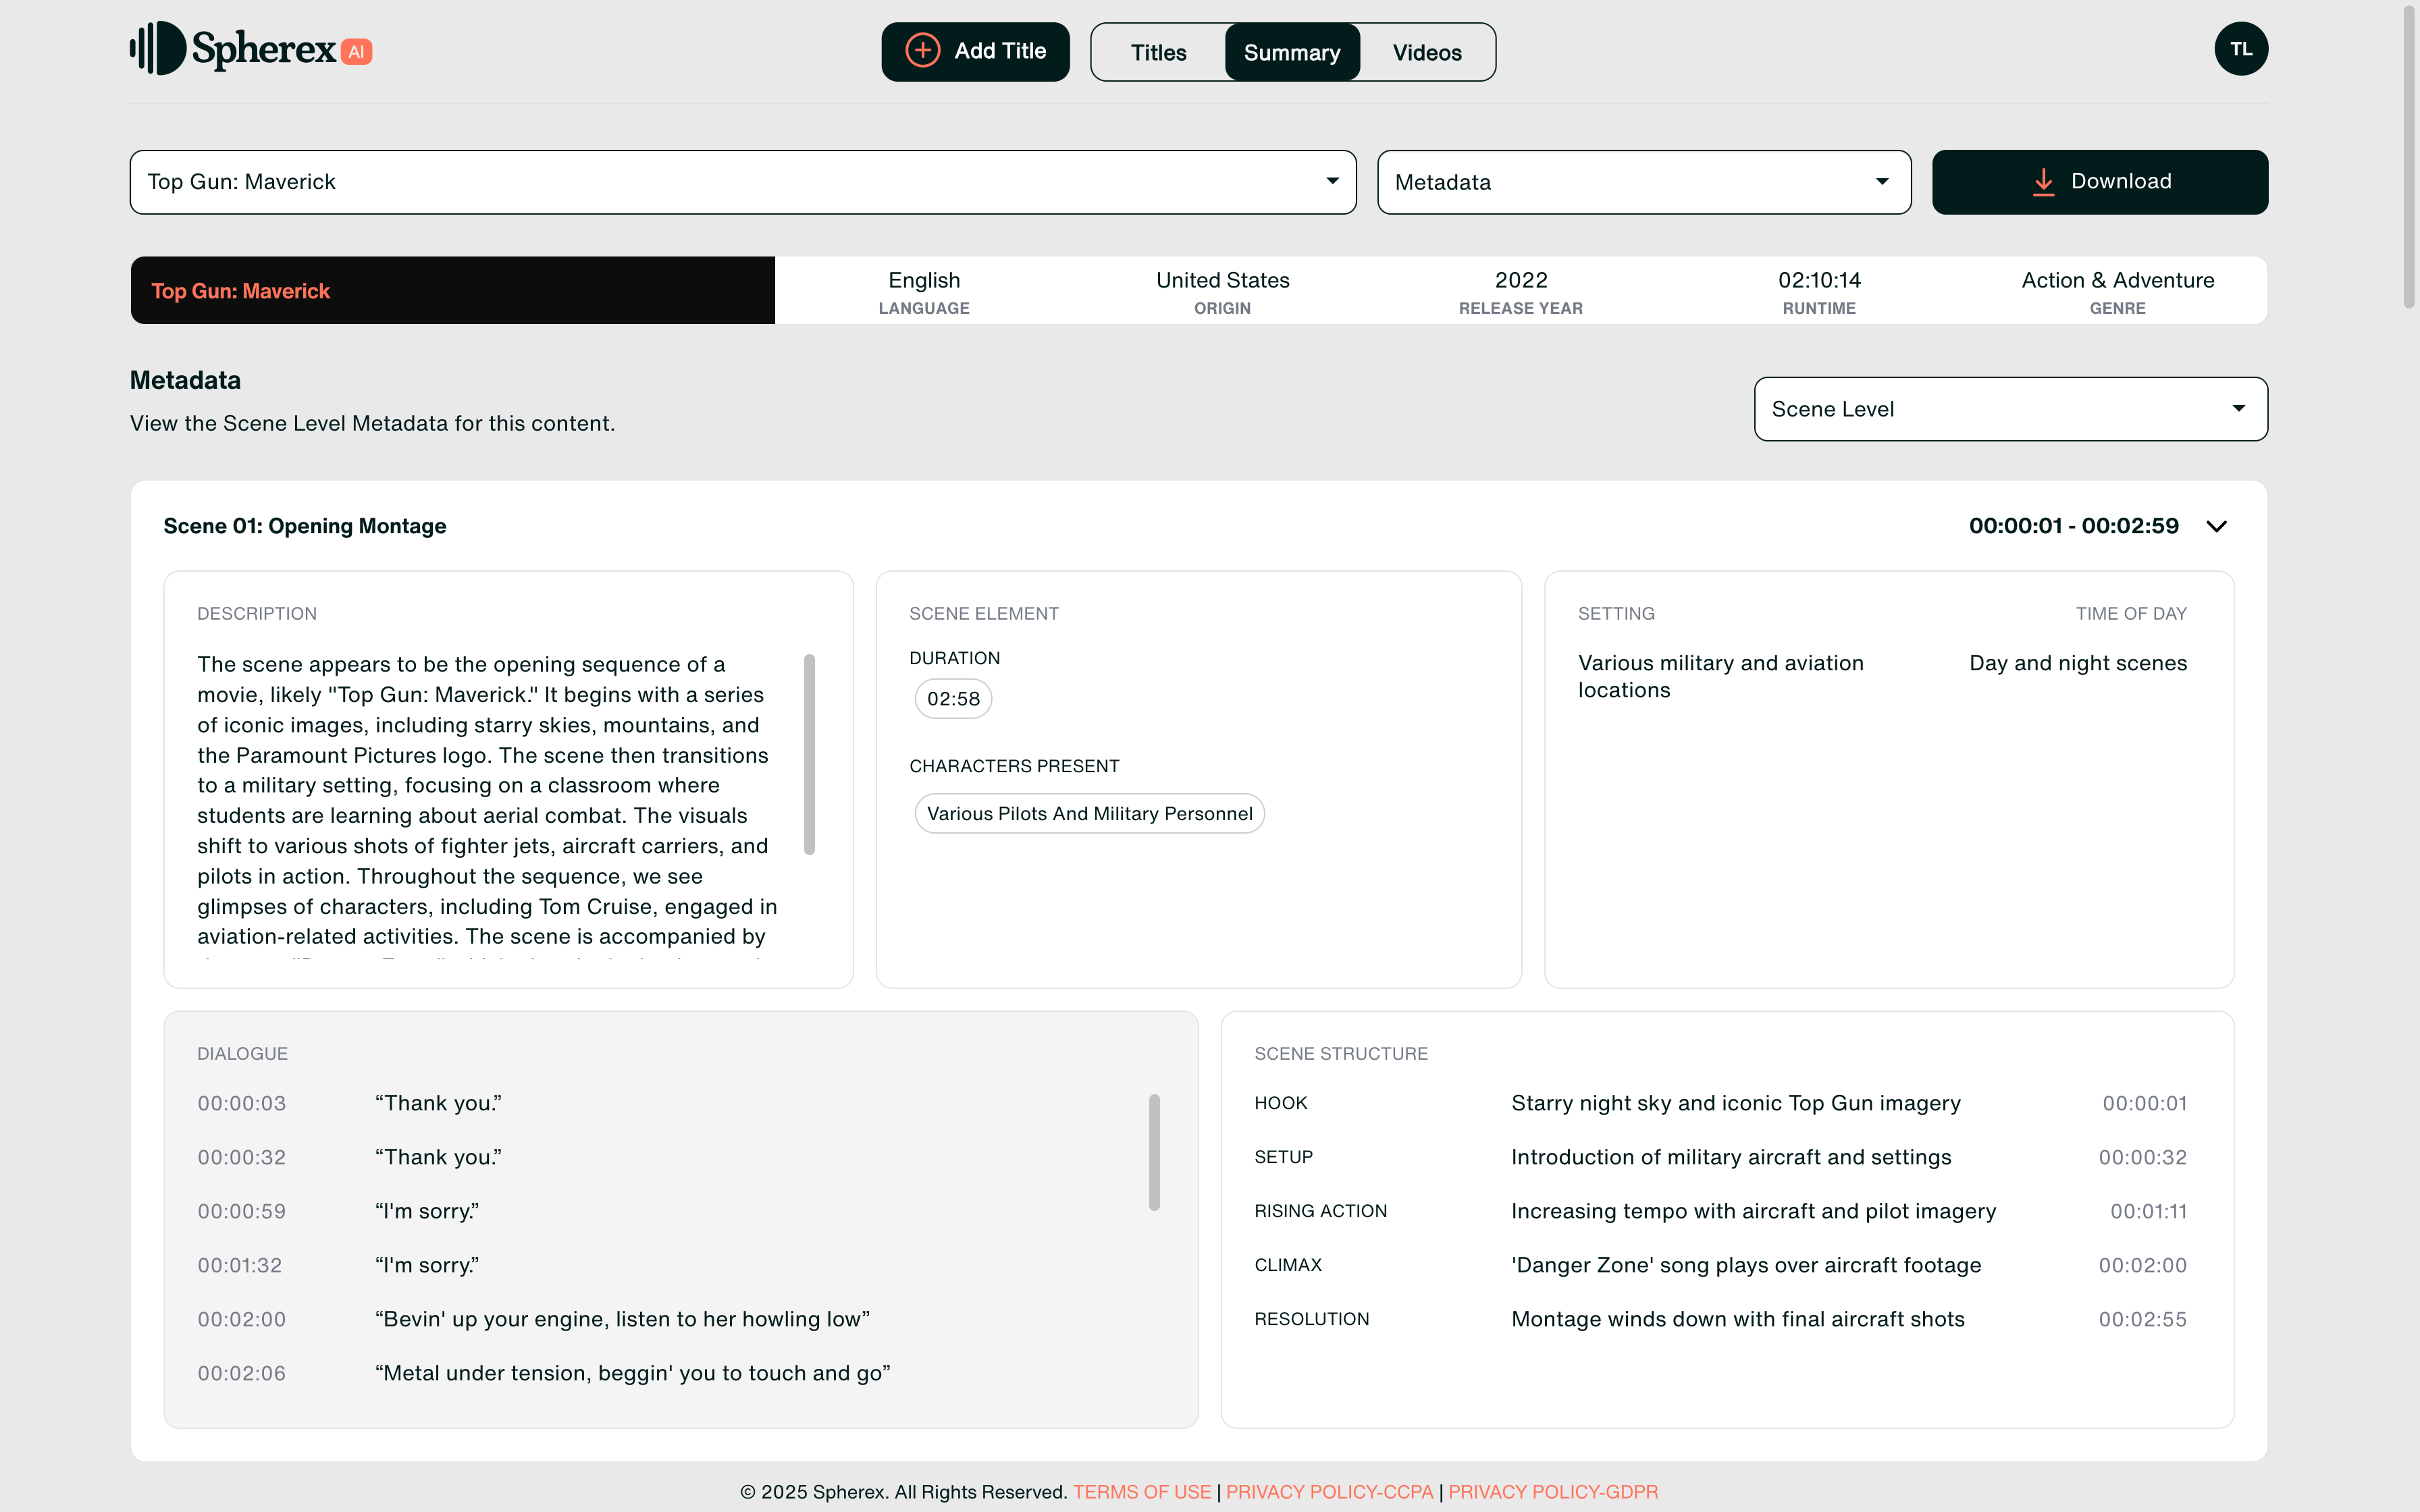Click the SETUP scene structure row
The width and height of the screenshot is (2420, 1512).
tap(1720, 1157)
